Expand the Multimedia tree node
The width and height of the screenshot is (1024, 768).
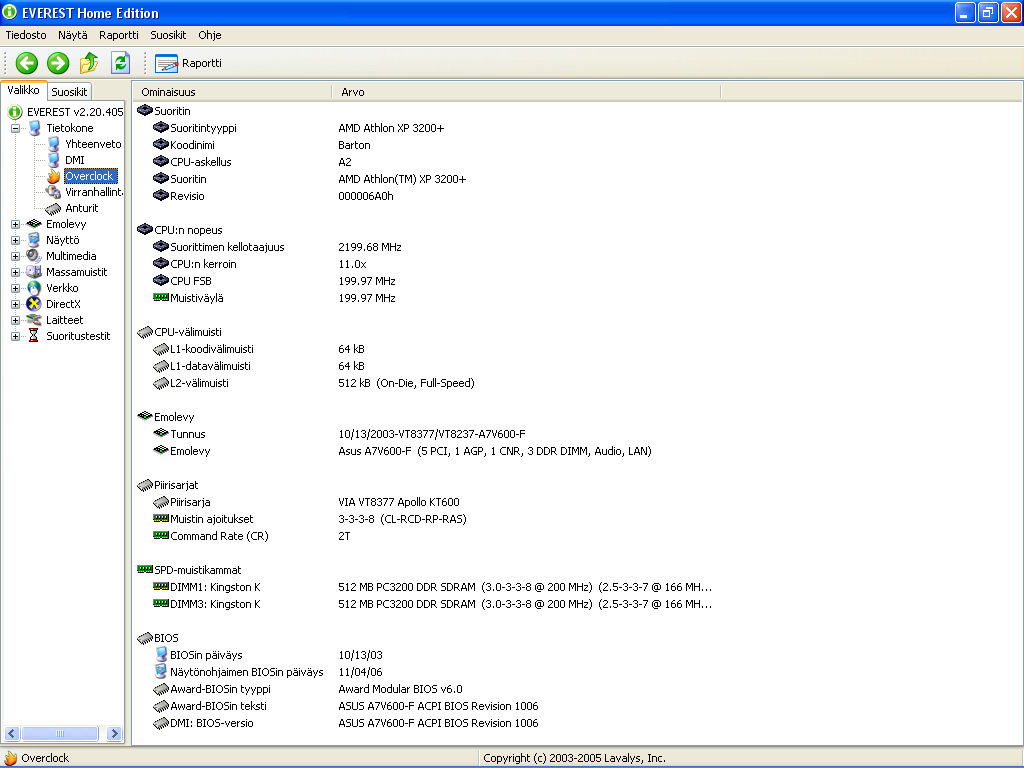coord(15,257)
